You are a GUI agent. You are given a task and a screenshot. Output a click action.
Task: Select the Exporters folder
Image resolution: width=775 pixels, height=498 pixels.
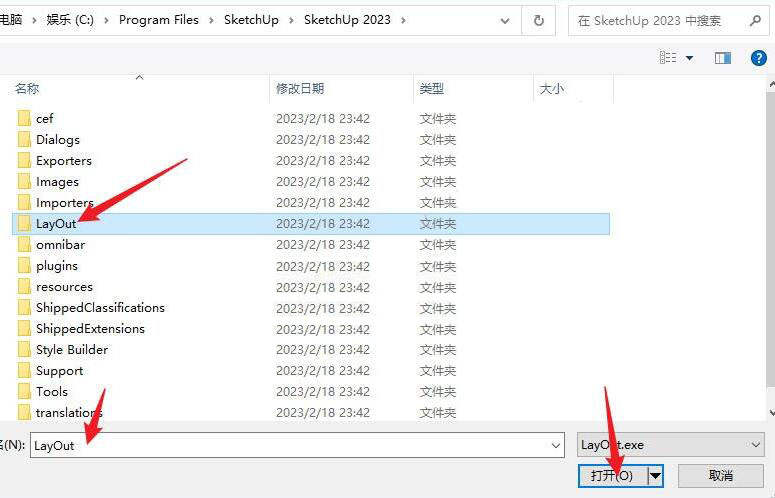(64, 161)
